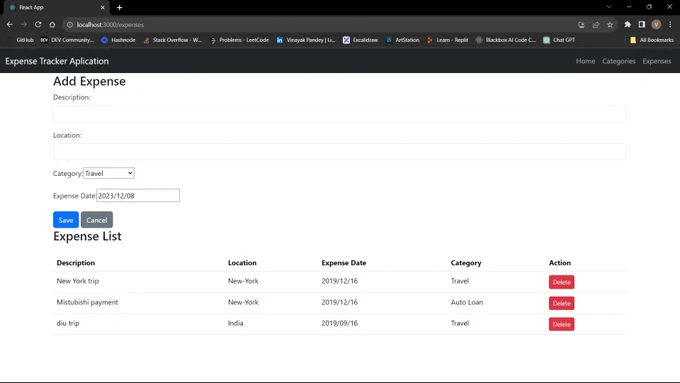This screenshot has height=383, width=680.
Task: Delete the New York trip expense
Action: 561,282
